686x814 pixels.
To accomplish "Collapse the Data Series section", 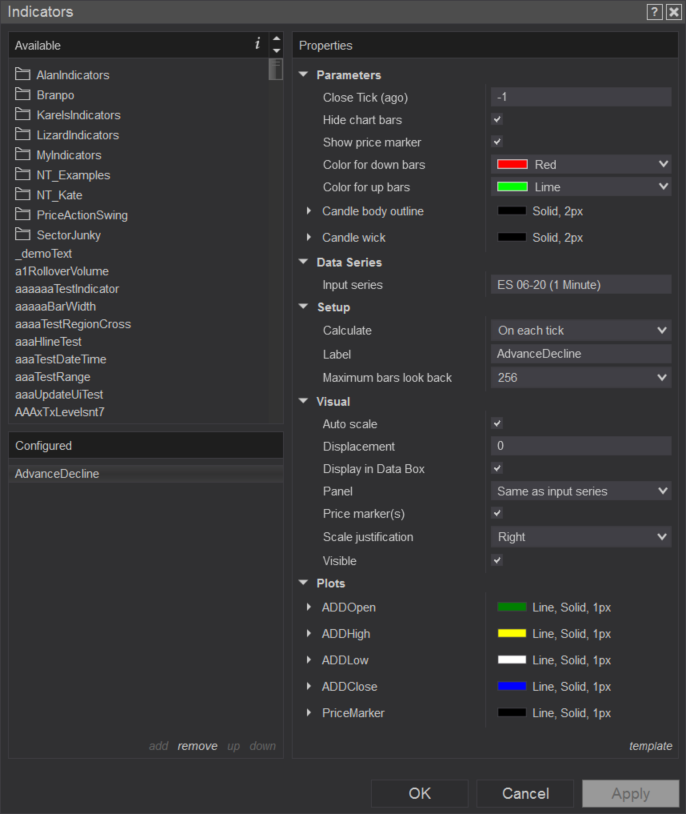I will [304, 262].
